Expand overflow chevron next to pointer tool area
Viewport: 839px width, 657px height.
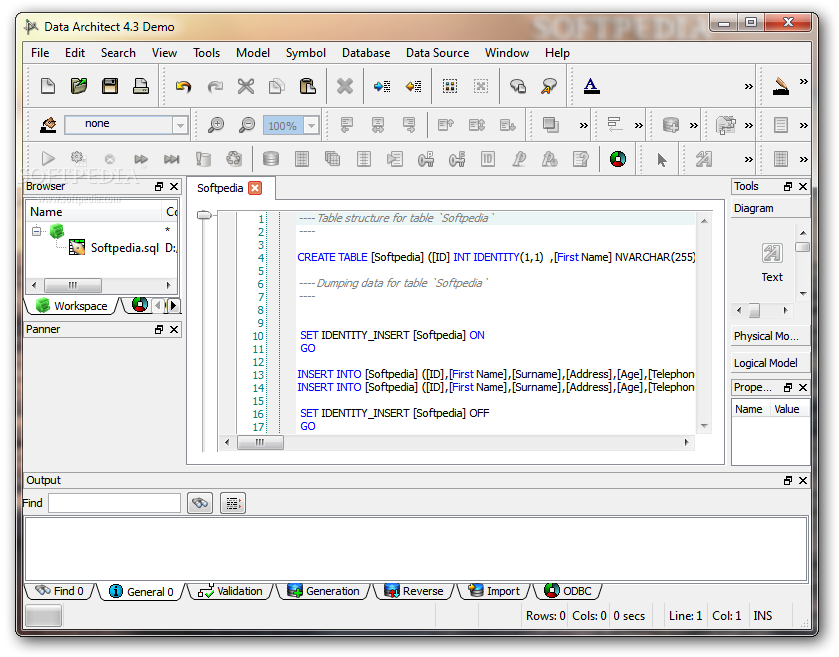[x=749, y=159]
